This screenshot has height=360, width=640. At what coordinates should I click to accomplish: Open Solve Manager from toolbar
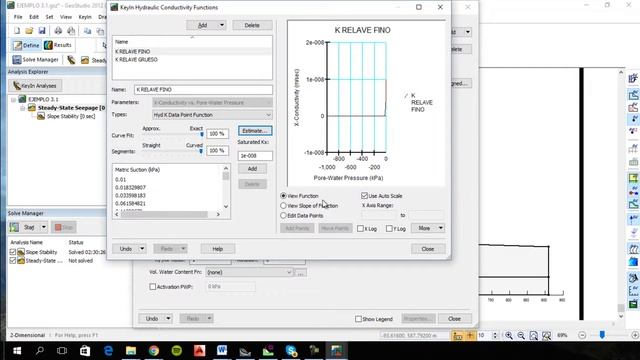36,60
